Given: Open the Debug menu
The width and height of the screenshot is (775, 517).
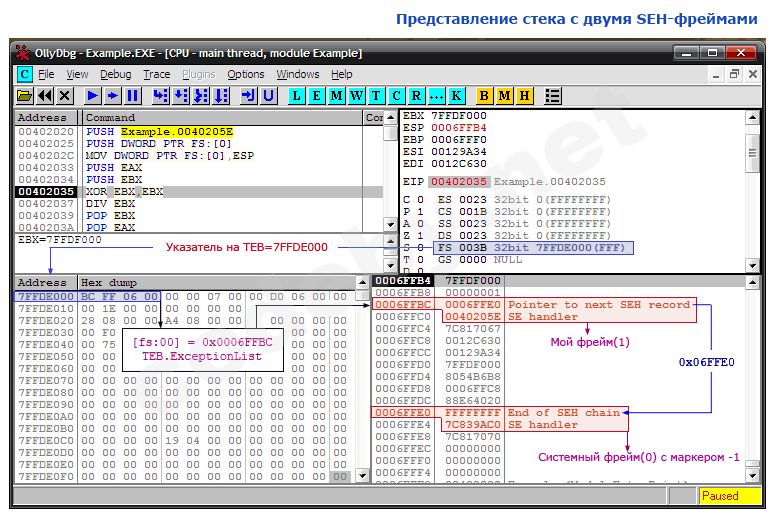Looking at the screenshot, I should pyautogui.click(x=115, y=74).
